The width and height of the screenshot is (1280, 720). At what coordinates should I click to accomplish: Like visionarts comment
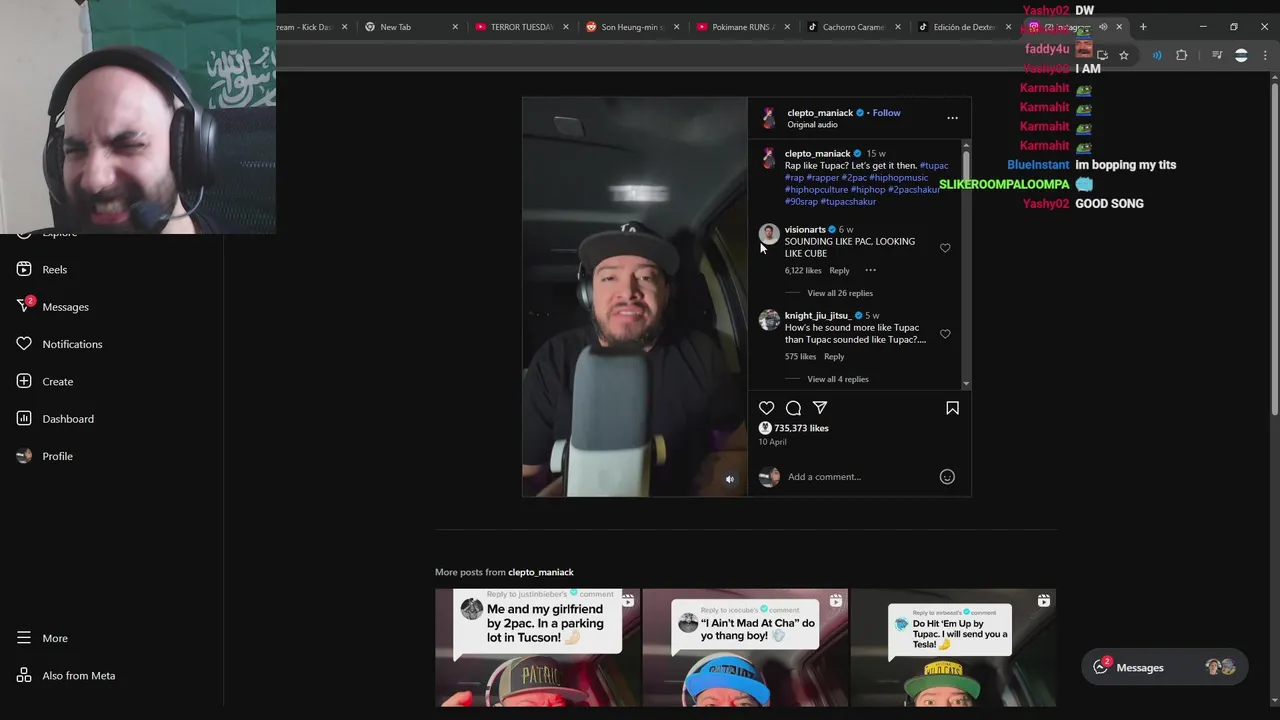pos(945,247)
